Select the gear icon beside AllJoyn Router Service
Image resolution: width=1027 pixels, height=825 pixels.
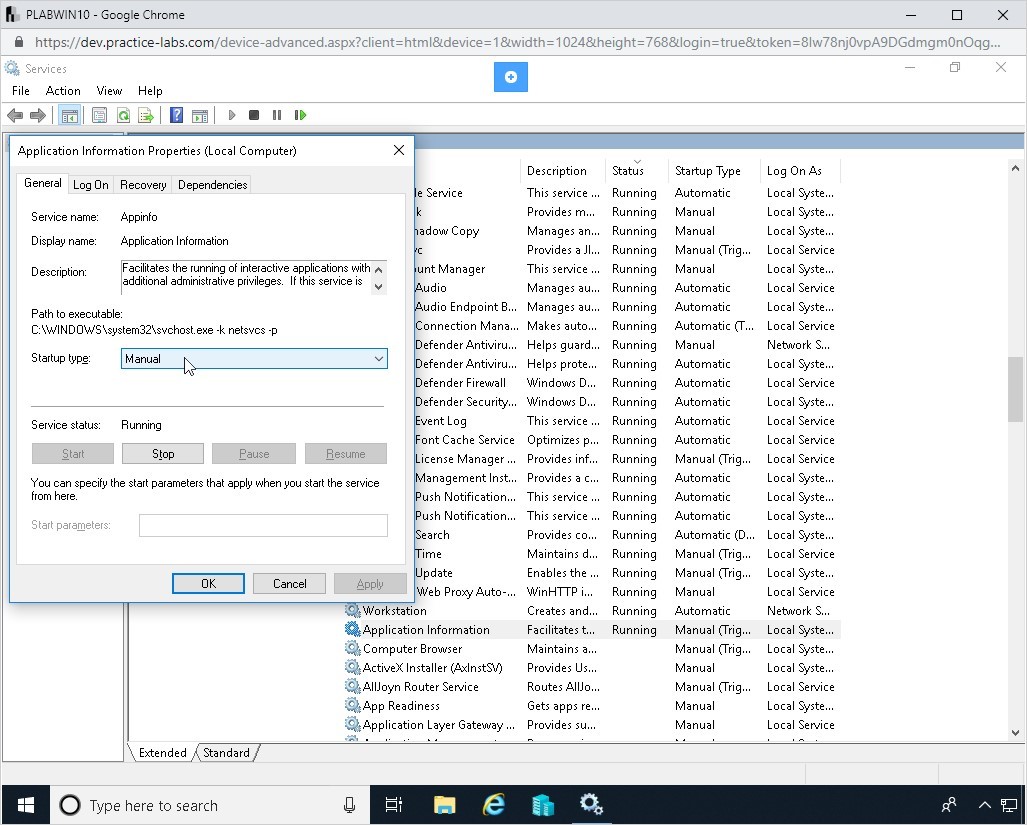pos(352,687)
